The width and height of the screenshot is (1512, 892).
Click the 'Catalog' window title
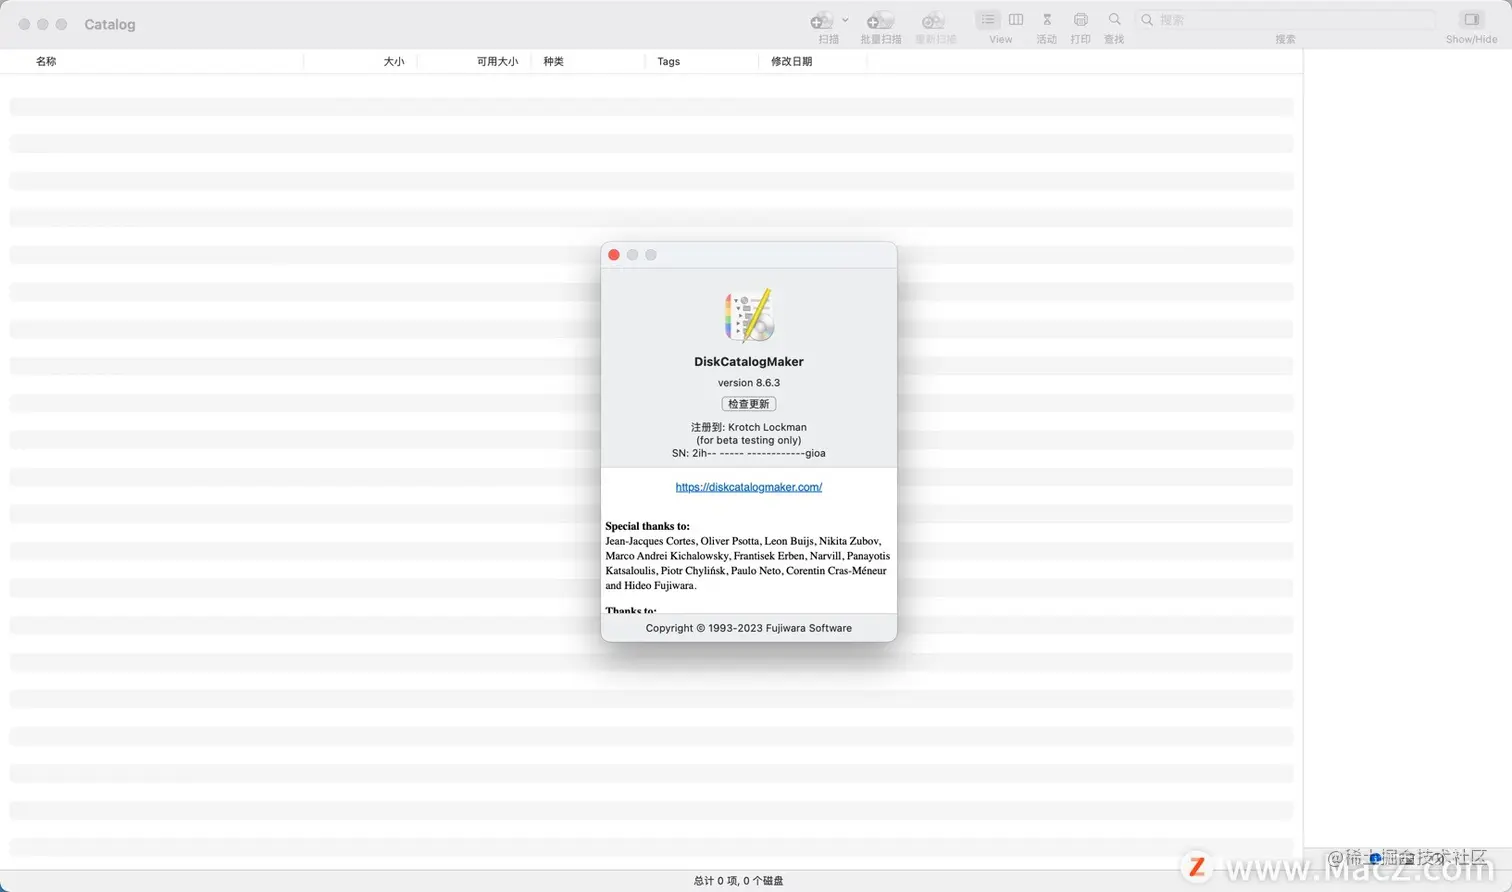tap(110, 24)
